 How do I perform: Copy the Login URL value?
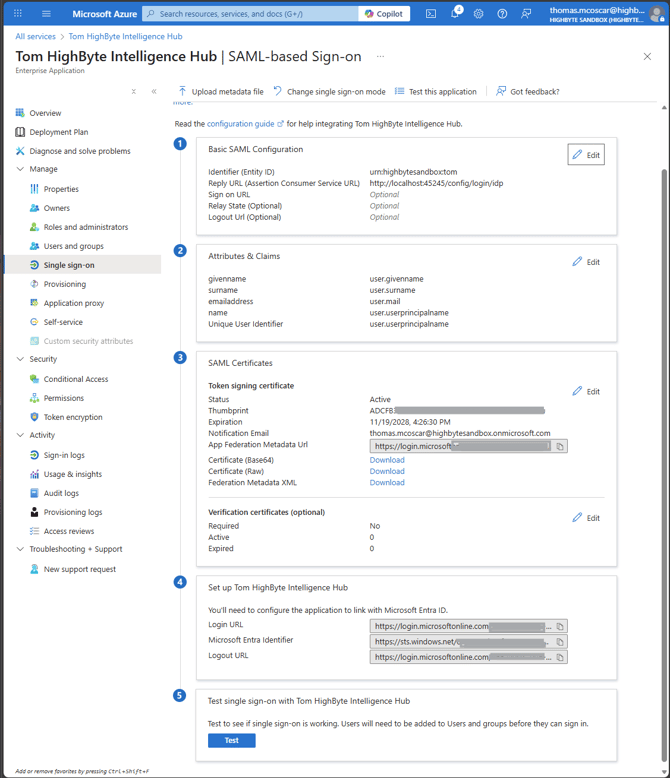pyautogui.click(x=560, y=626)
